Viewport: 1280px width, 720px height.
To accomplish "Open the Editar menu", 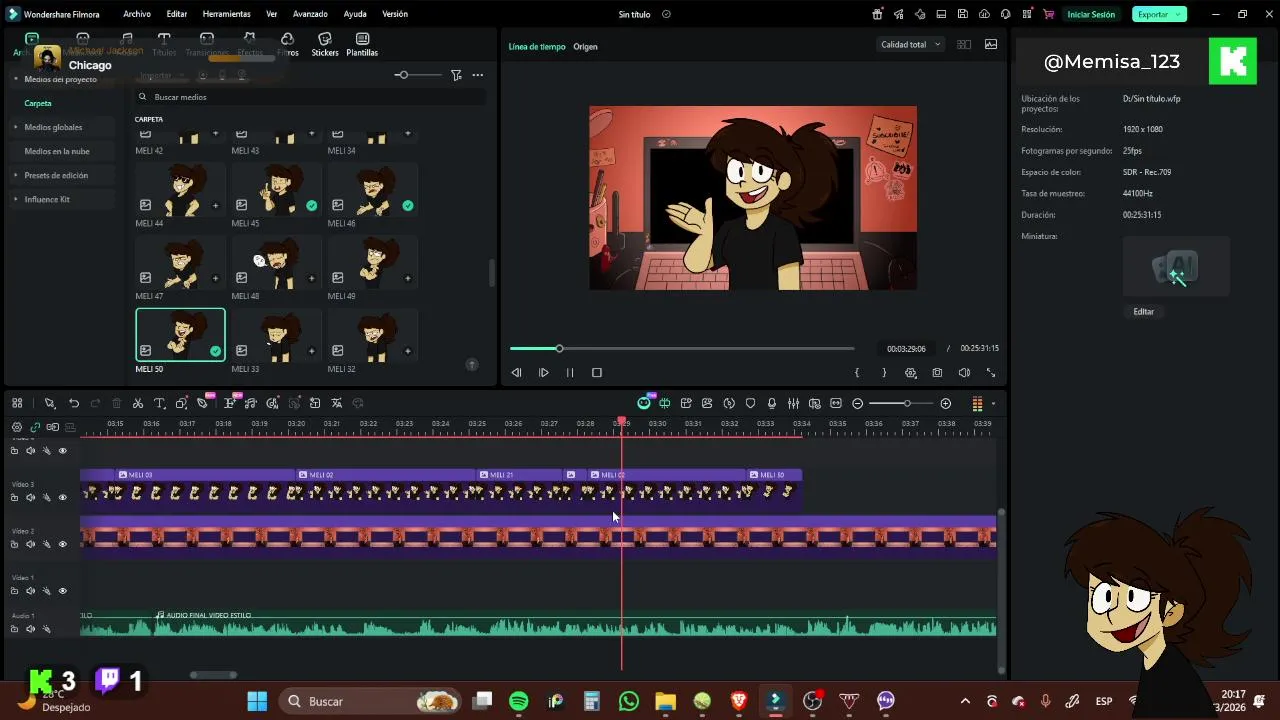I will pos(177,14).
